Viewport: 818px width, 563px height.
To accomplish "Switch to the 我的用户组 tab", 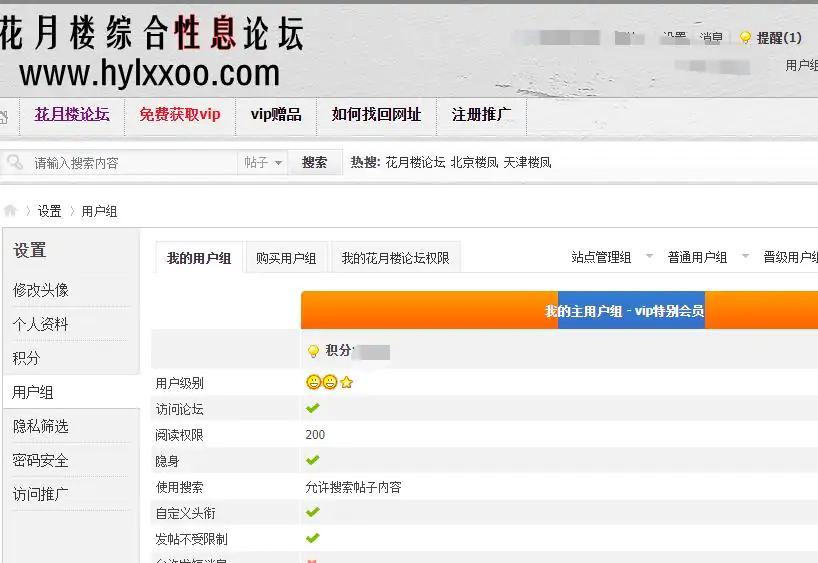I will [x=199, y=258].
